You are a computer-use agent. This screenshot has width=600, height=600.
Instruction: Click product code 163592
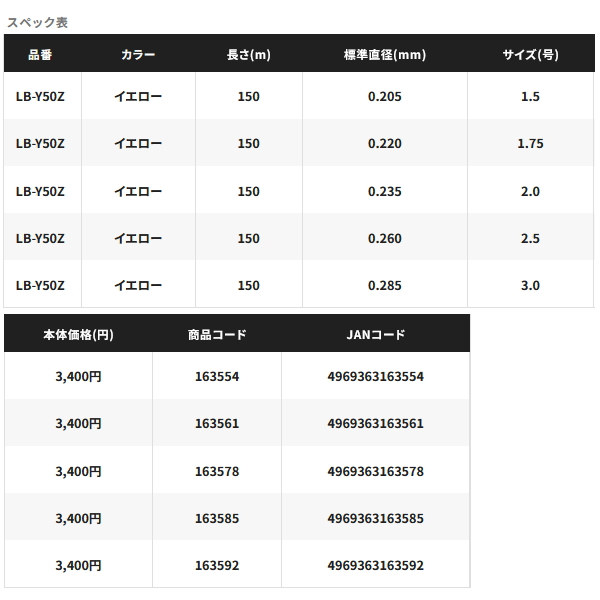point(217,566)
